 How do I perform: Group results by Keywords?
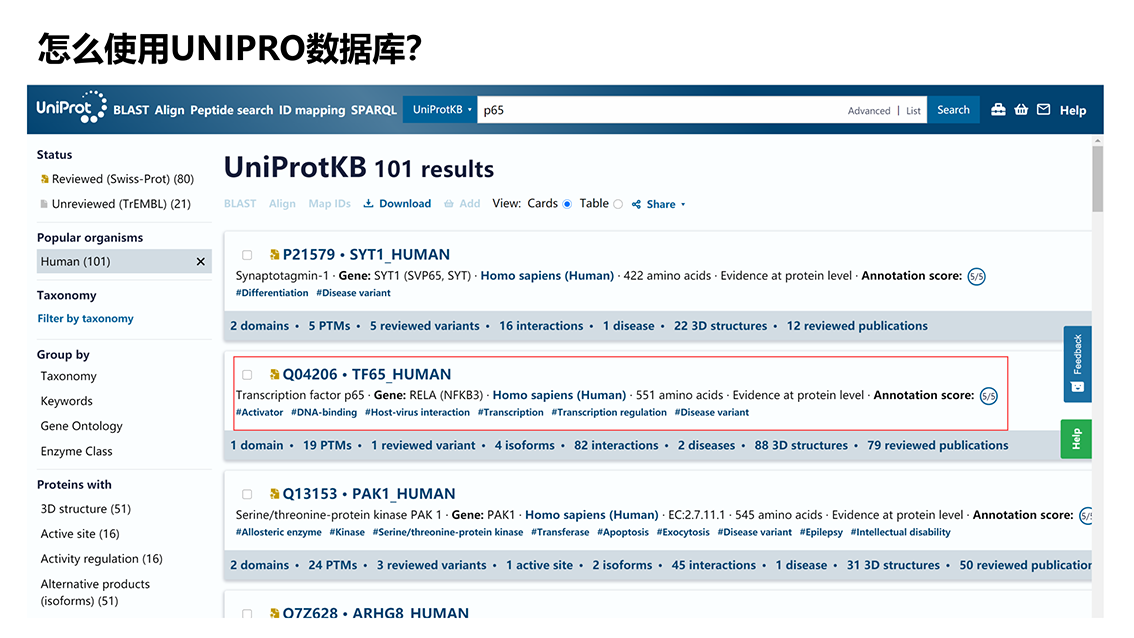click(x=67, y=401)
